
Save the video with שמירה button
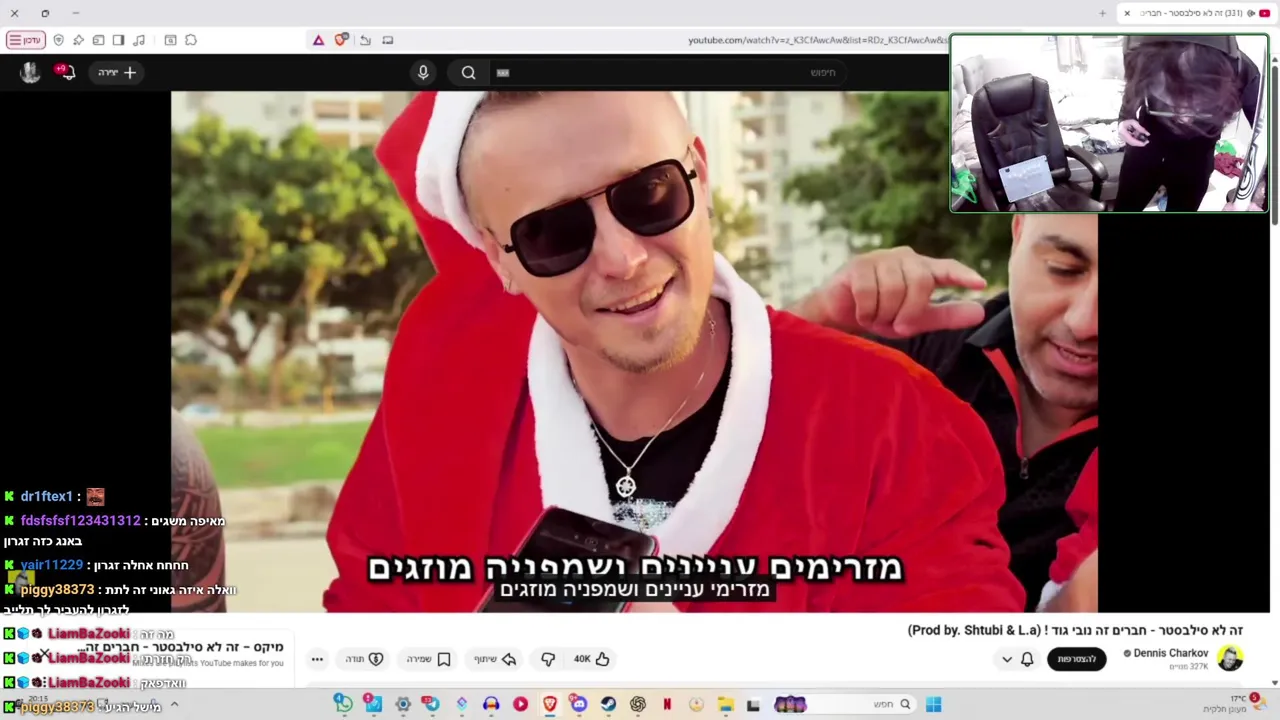coord(429,659)
